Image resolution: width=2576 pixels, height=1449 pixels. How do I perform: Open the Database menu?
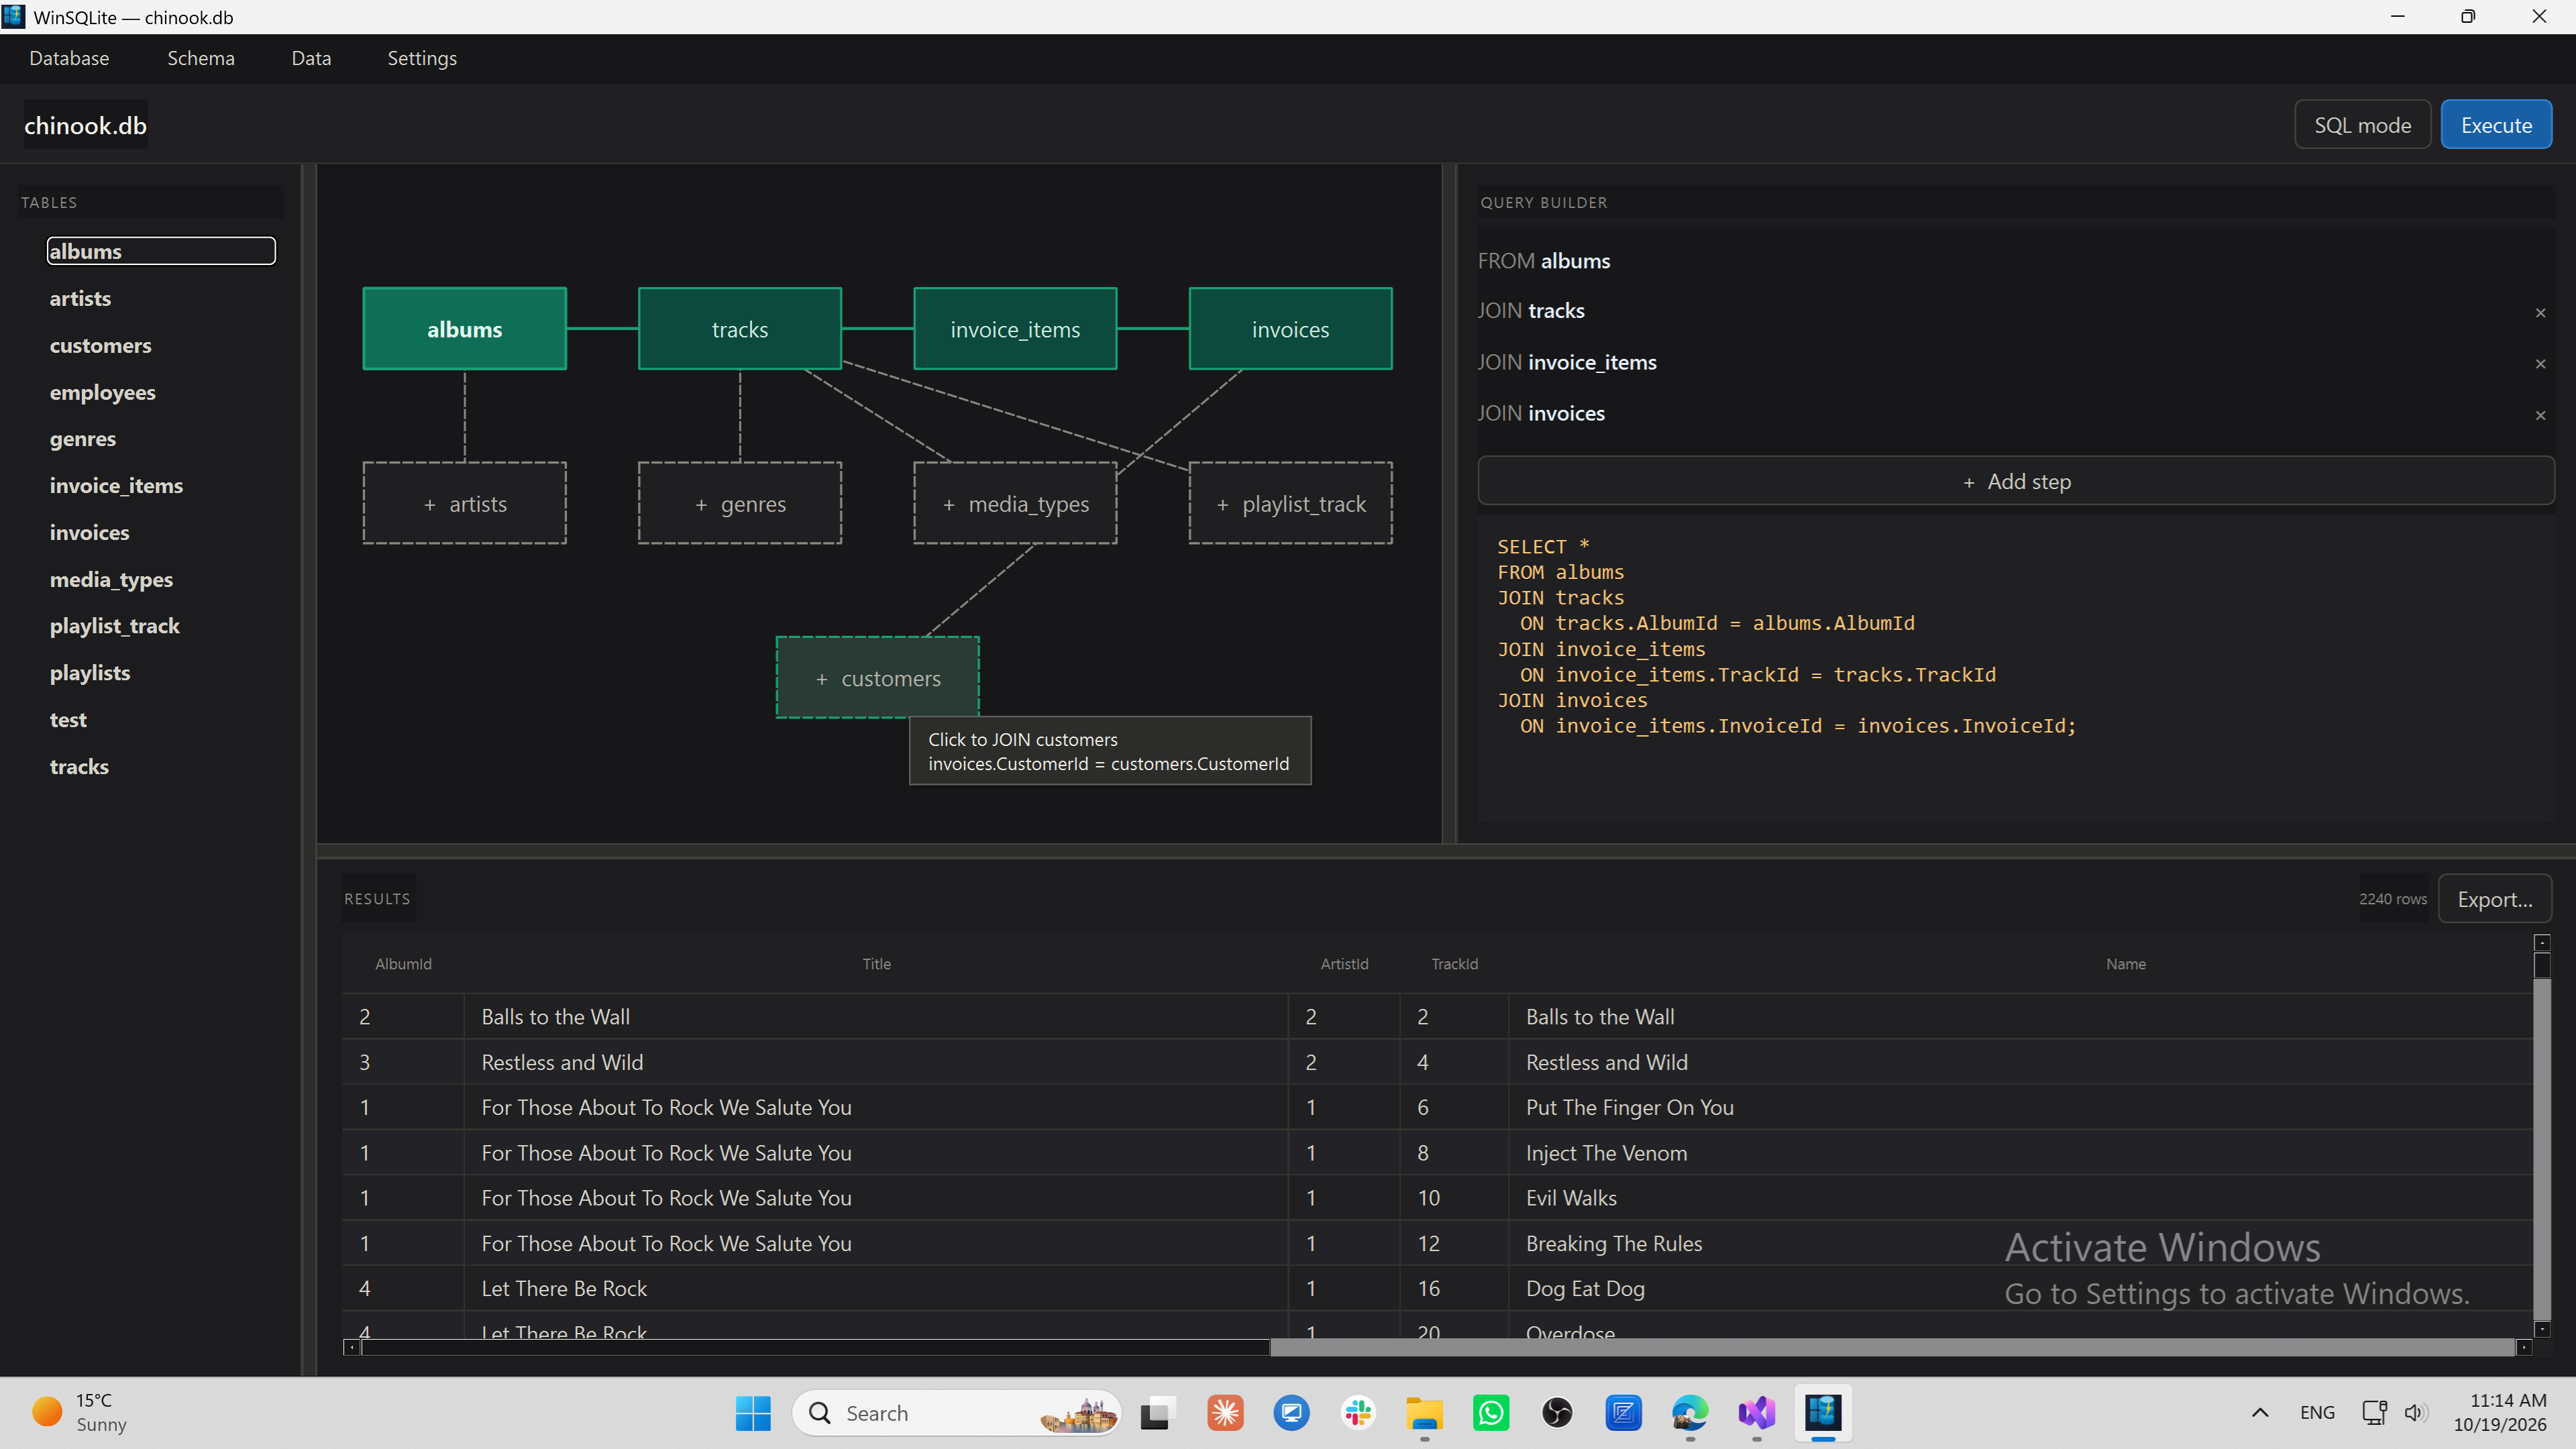69,58
